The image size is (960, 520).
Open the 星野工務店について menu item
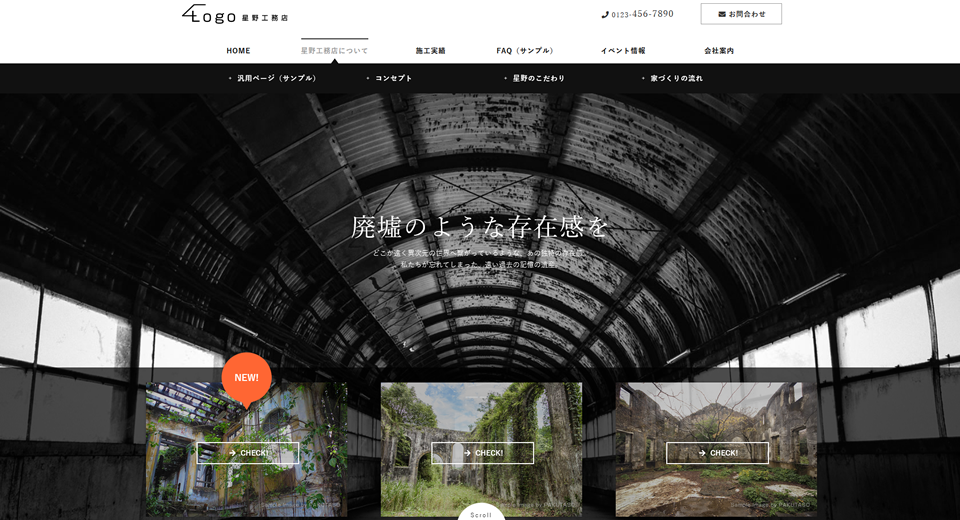pos(334,51)
